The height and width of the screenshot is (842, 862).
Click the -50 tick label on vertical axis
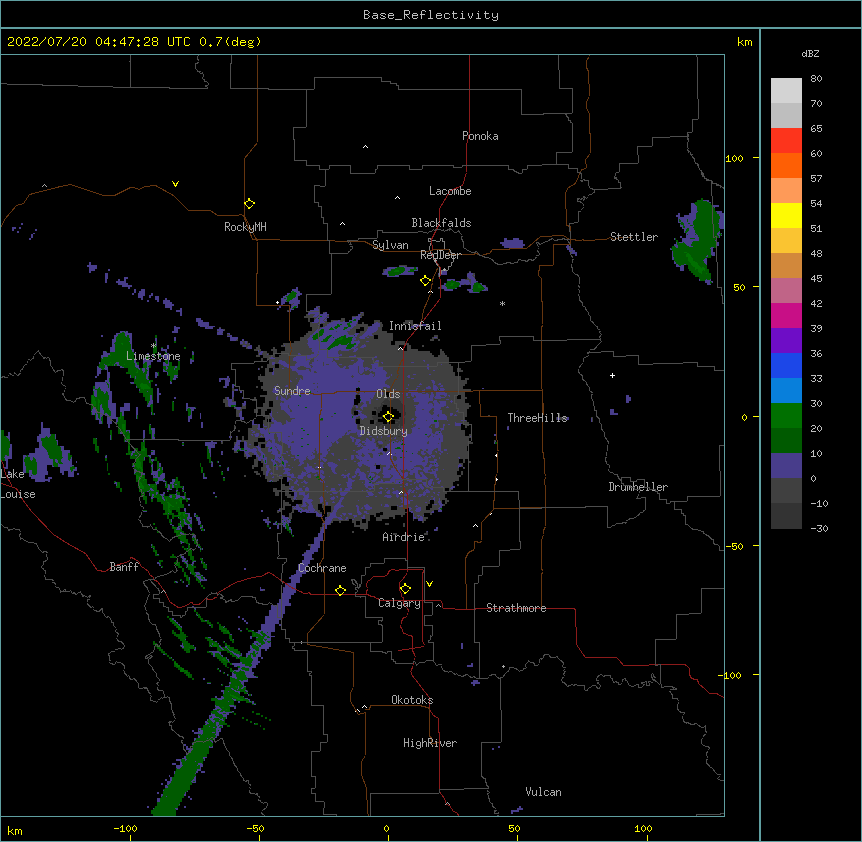[734, 546]
